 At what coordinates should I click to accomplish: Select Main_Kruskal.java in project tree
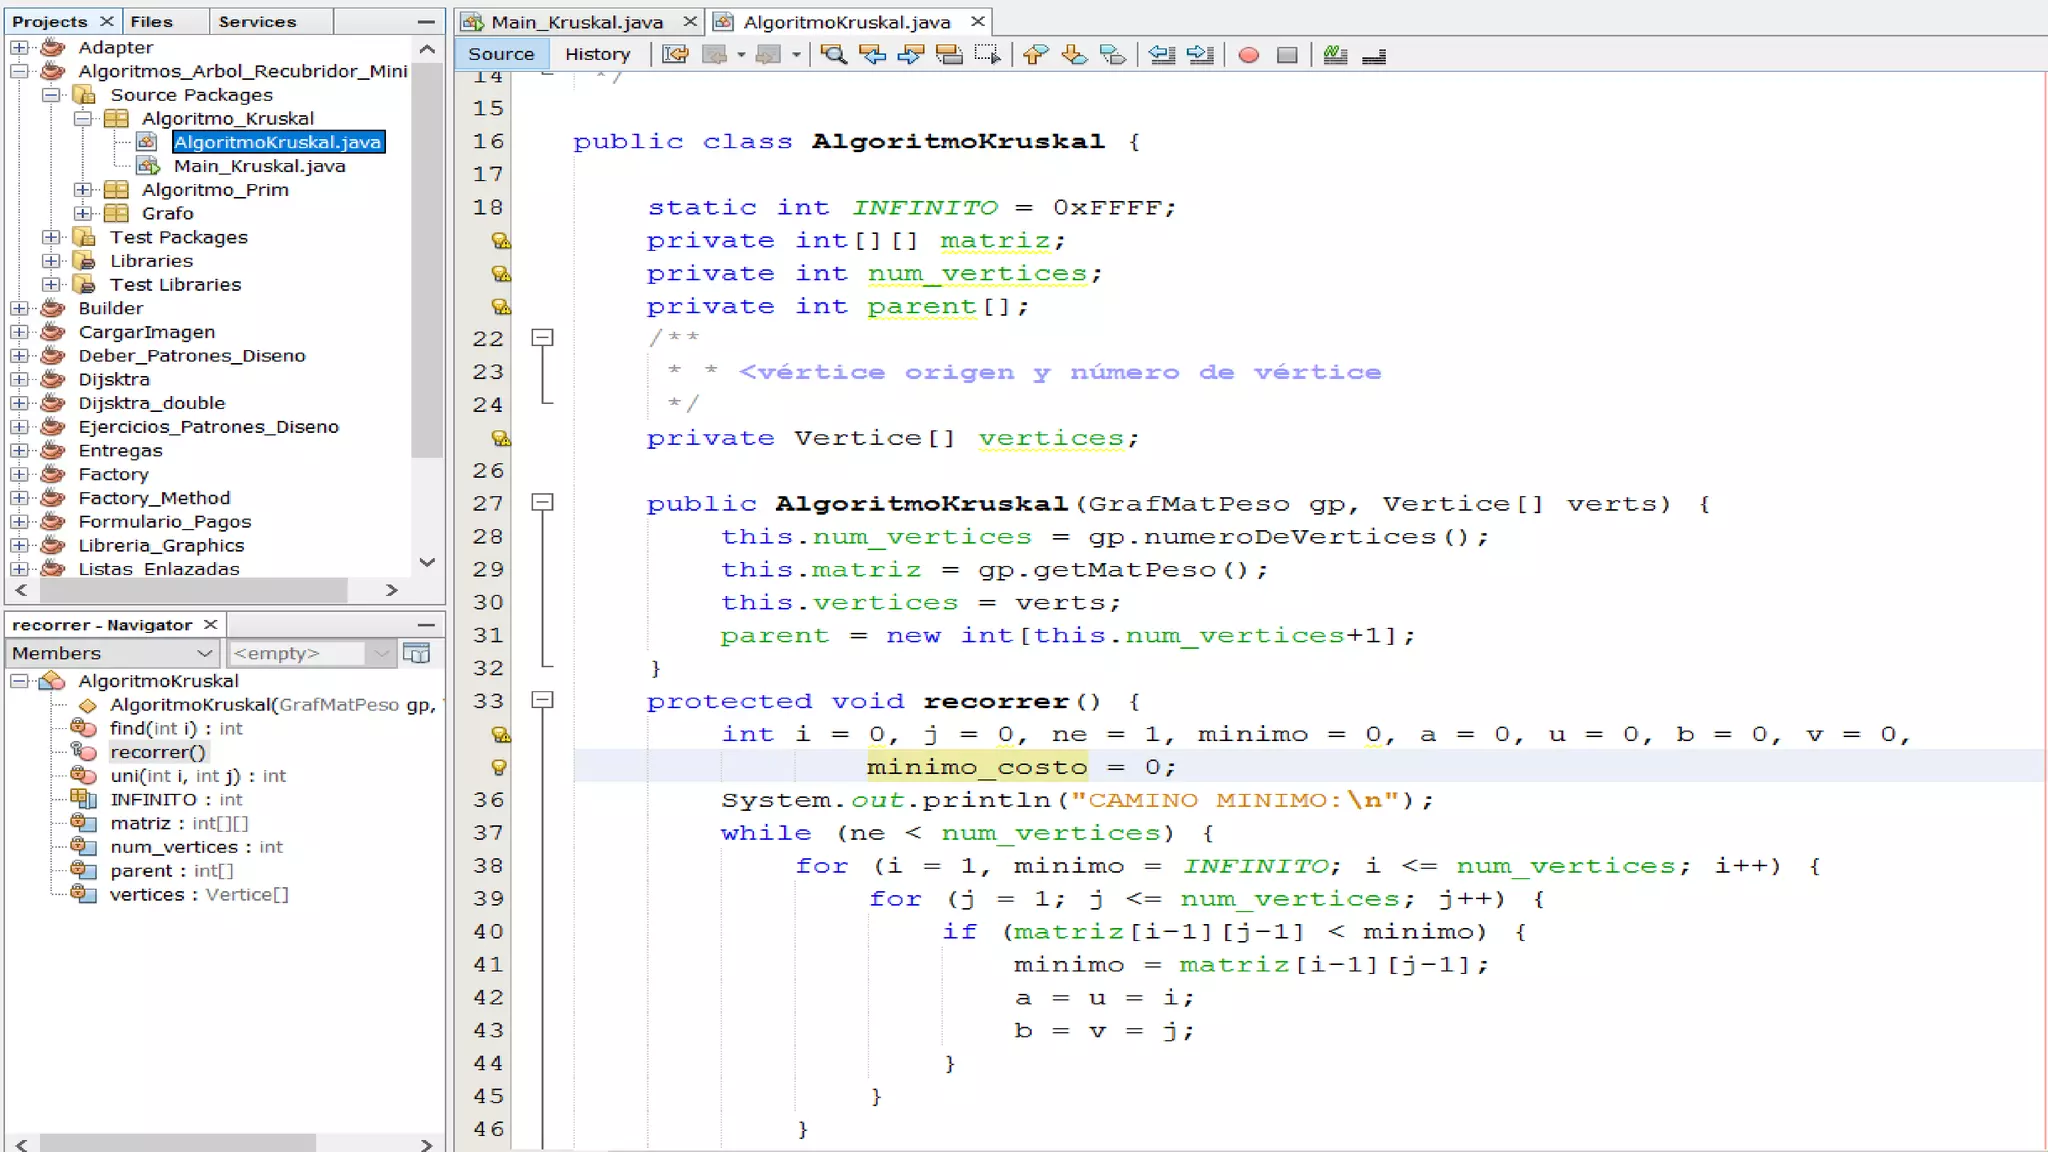(259, 166)
